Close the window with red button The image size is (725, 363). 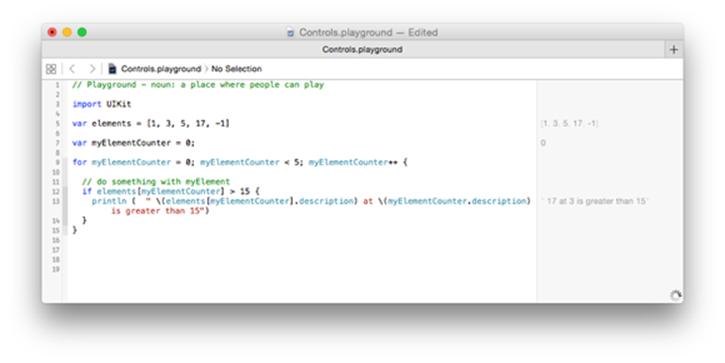[52, 32]
